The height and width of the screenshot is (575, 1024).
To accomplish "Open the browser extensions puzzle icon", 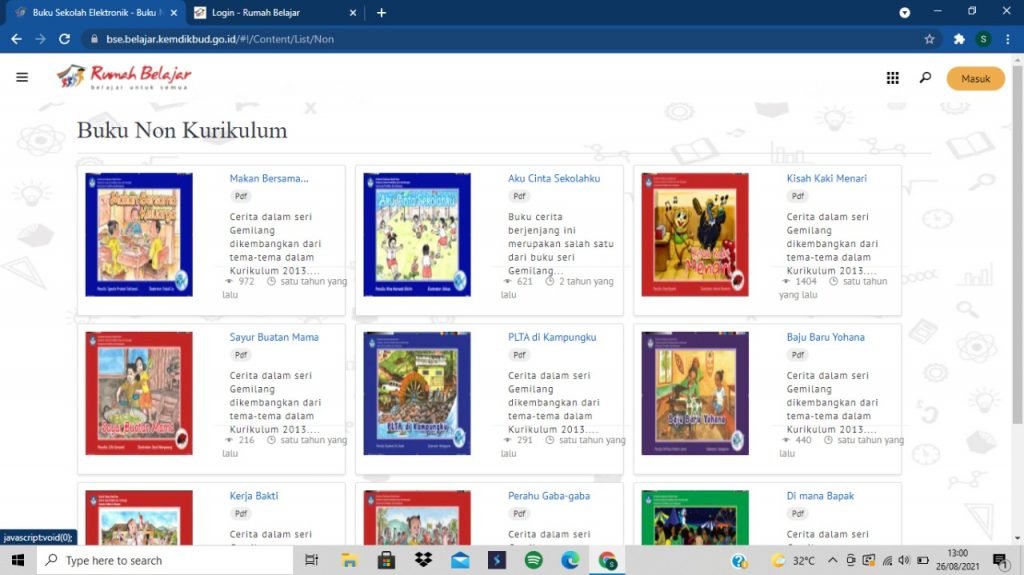I will [x=959, y=39].
